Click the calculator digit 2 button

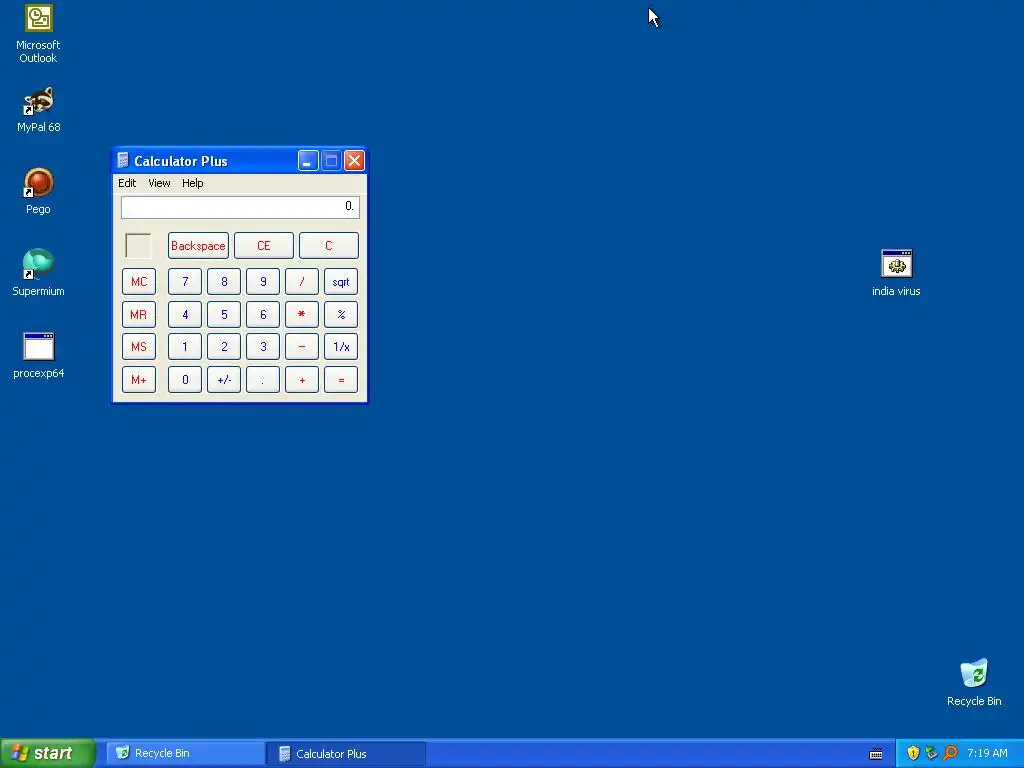(224, 347)
